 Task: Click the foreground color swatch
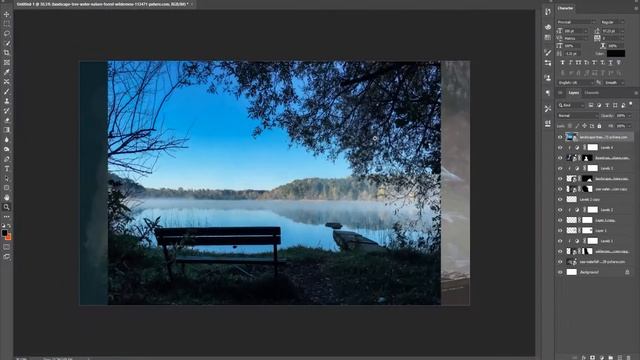tap(4, 233)
